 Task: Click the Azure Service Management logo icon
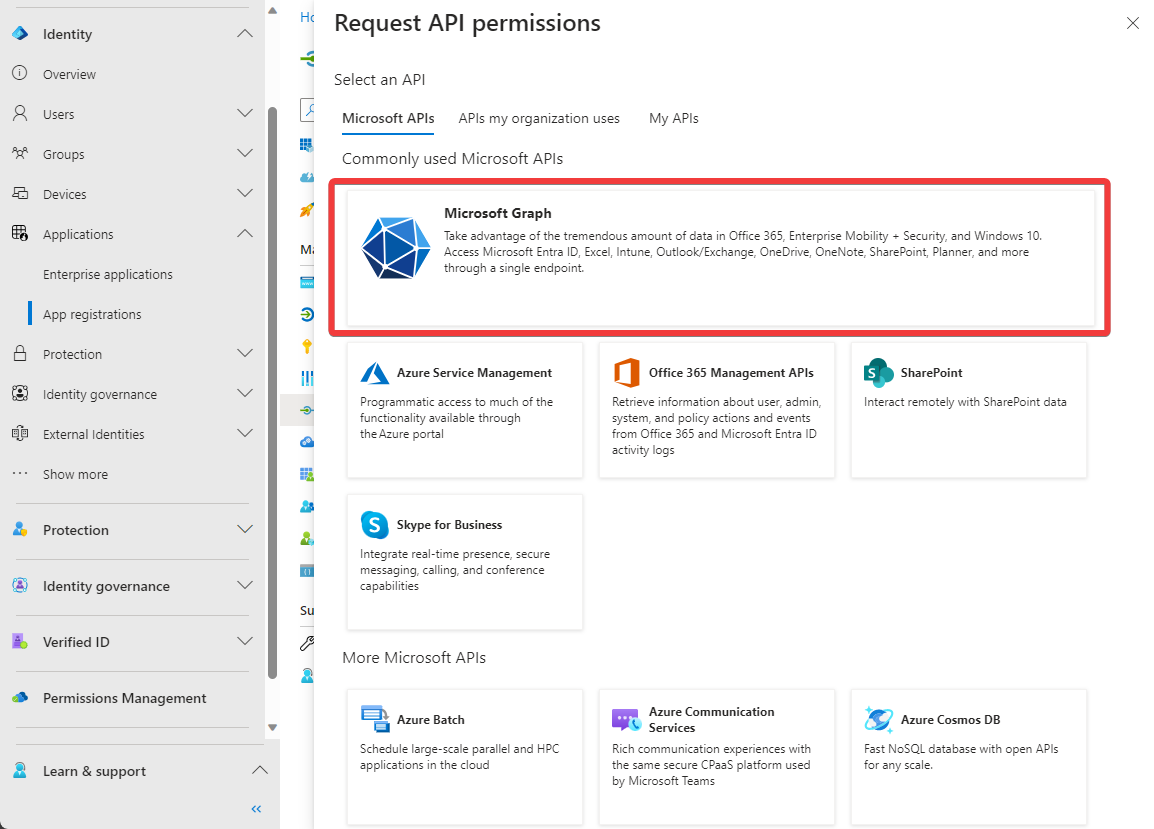tap(375, 373)
